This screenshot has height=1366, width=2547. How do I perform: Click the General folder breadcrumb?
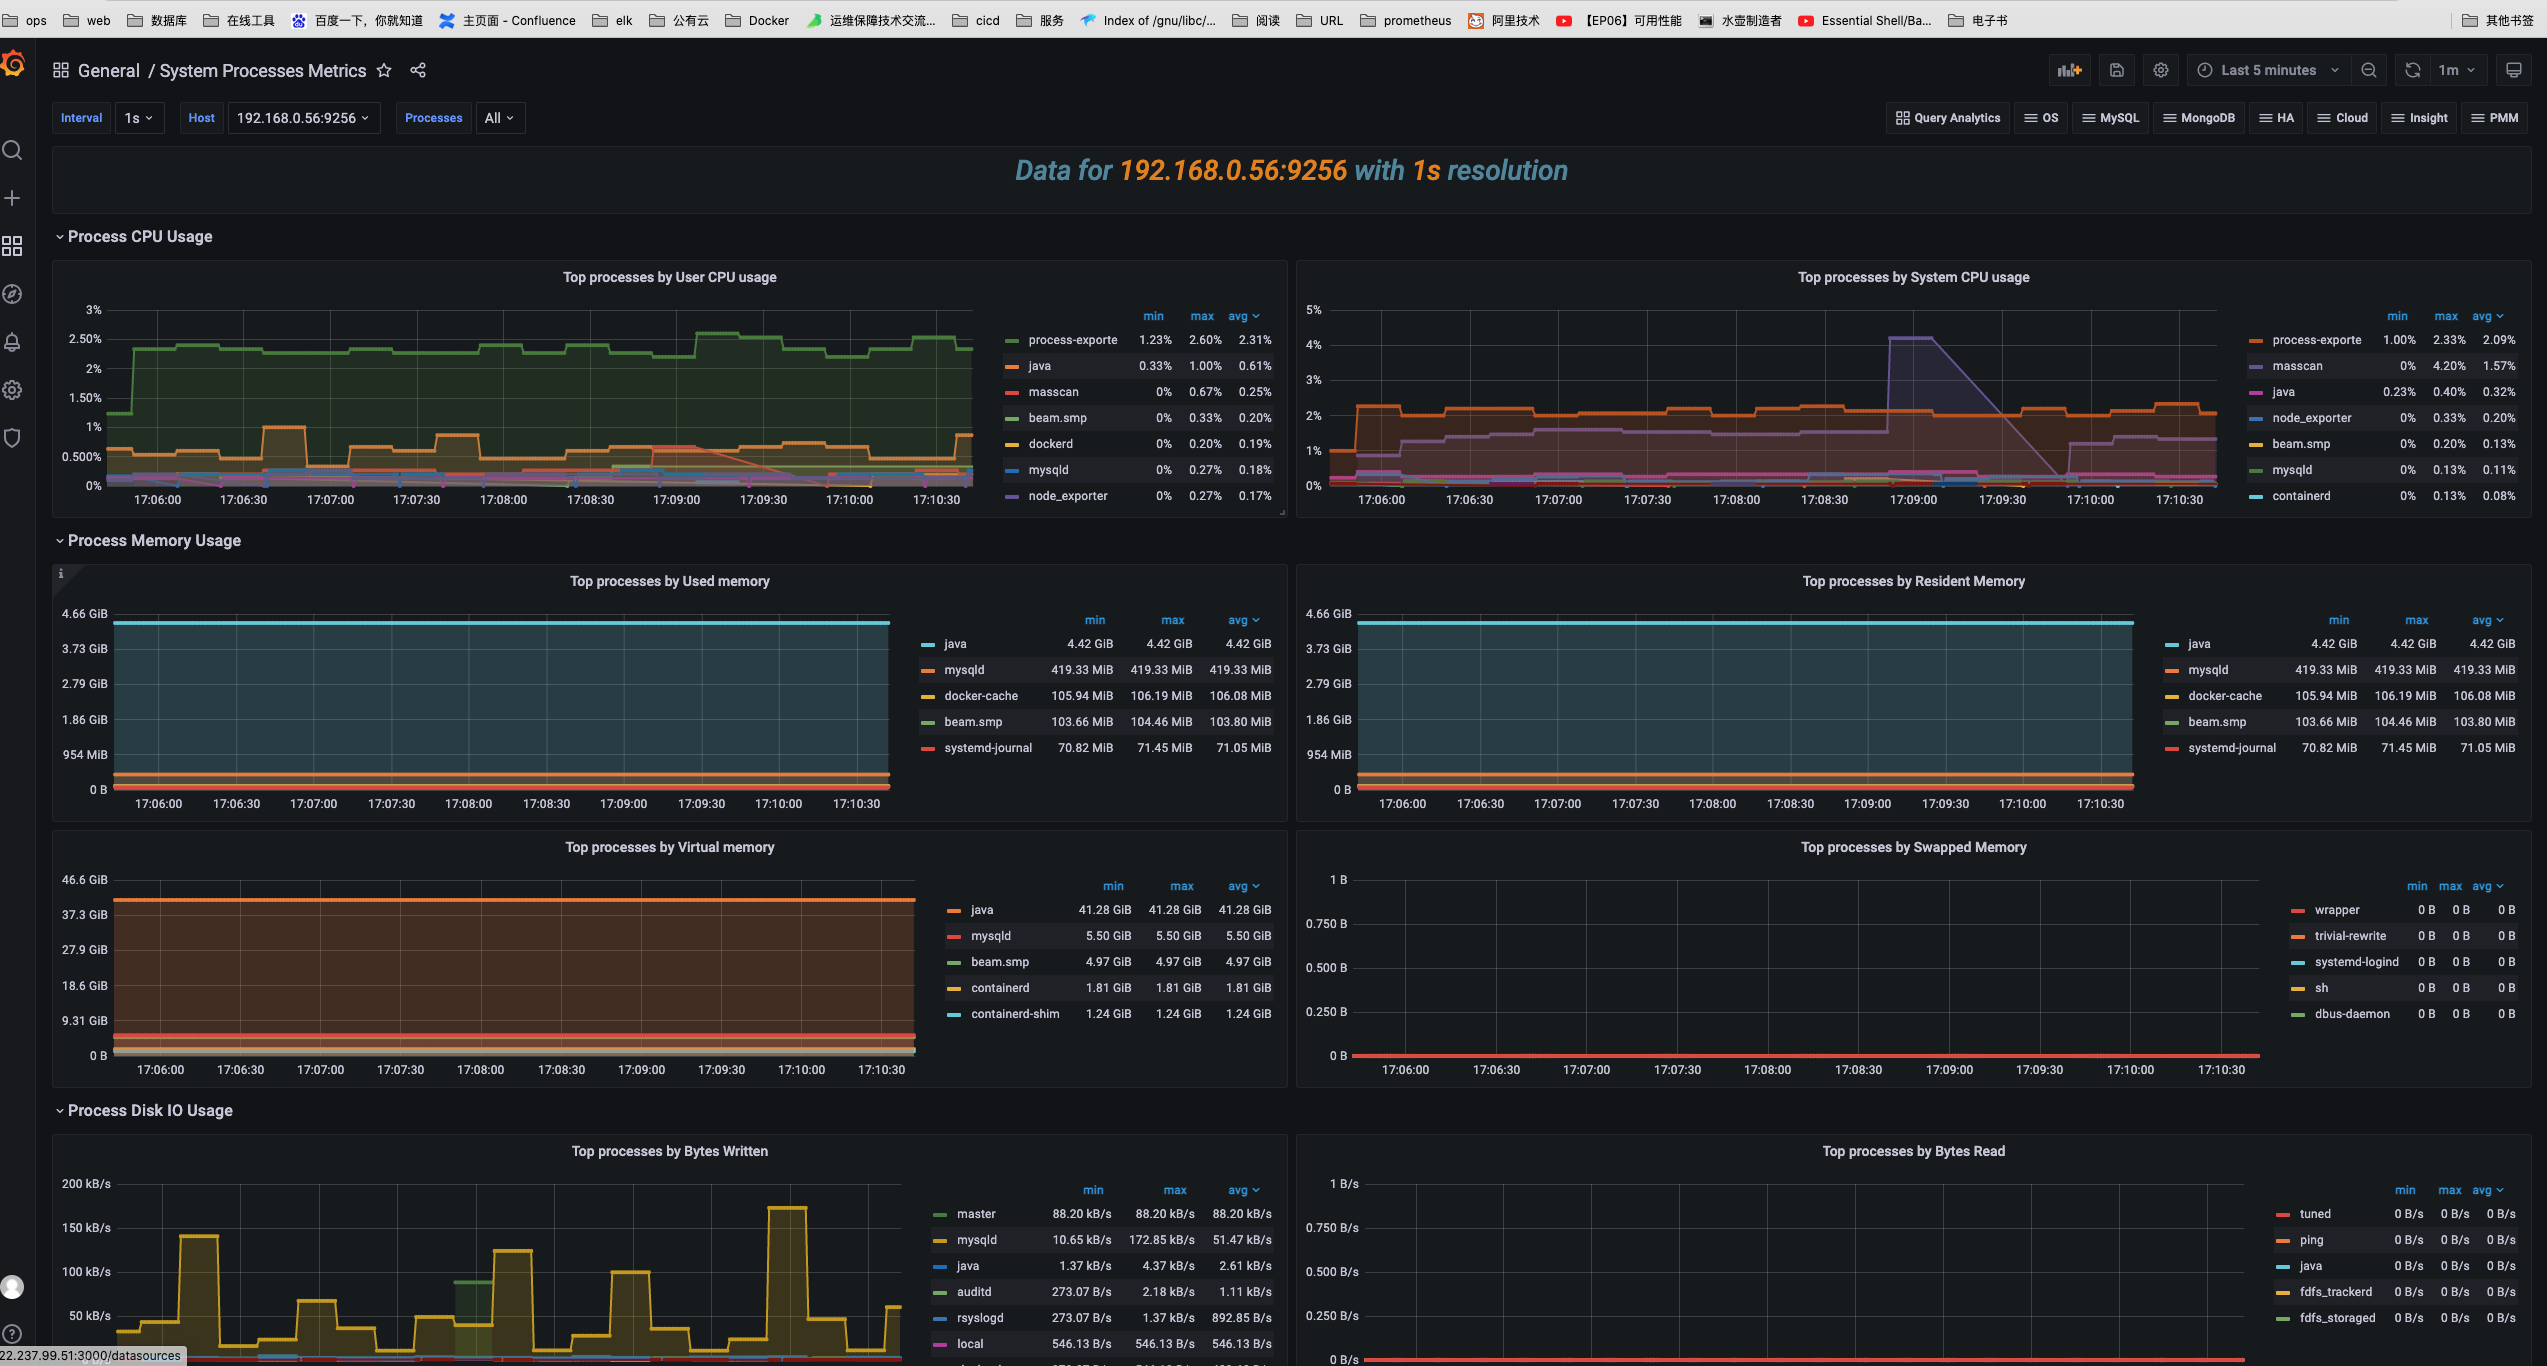pyautogui.click(x=109, y=71)
